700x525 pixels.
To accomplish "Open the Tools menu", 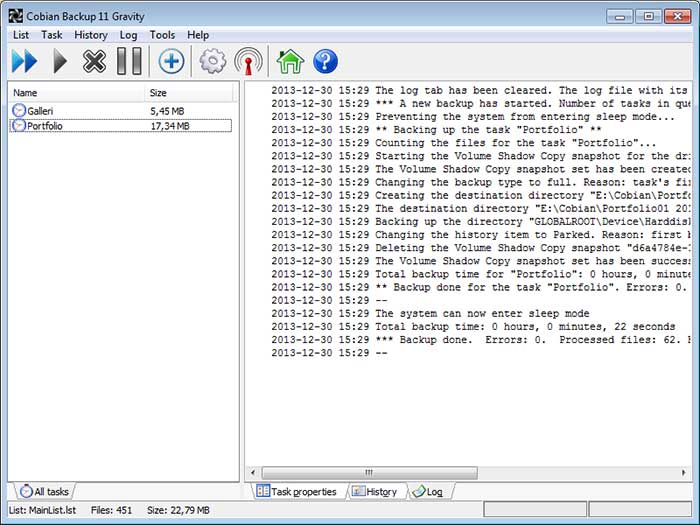I will click(x=162, y=35).
